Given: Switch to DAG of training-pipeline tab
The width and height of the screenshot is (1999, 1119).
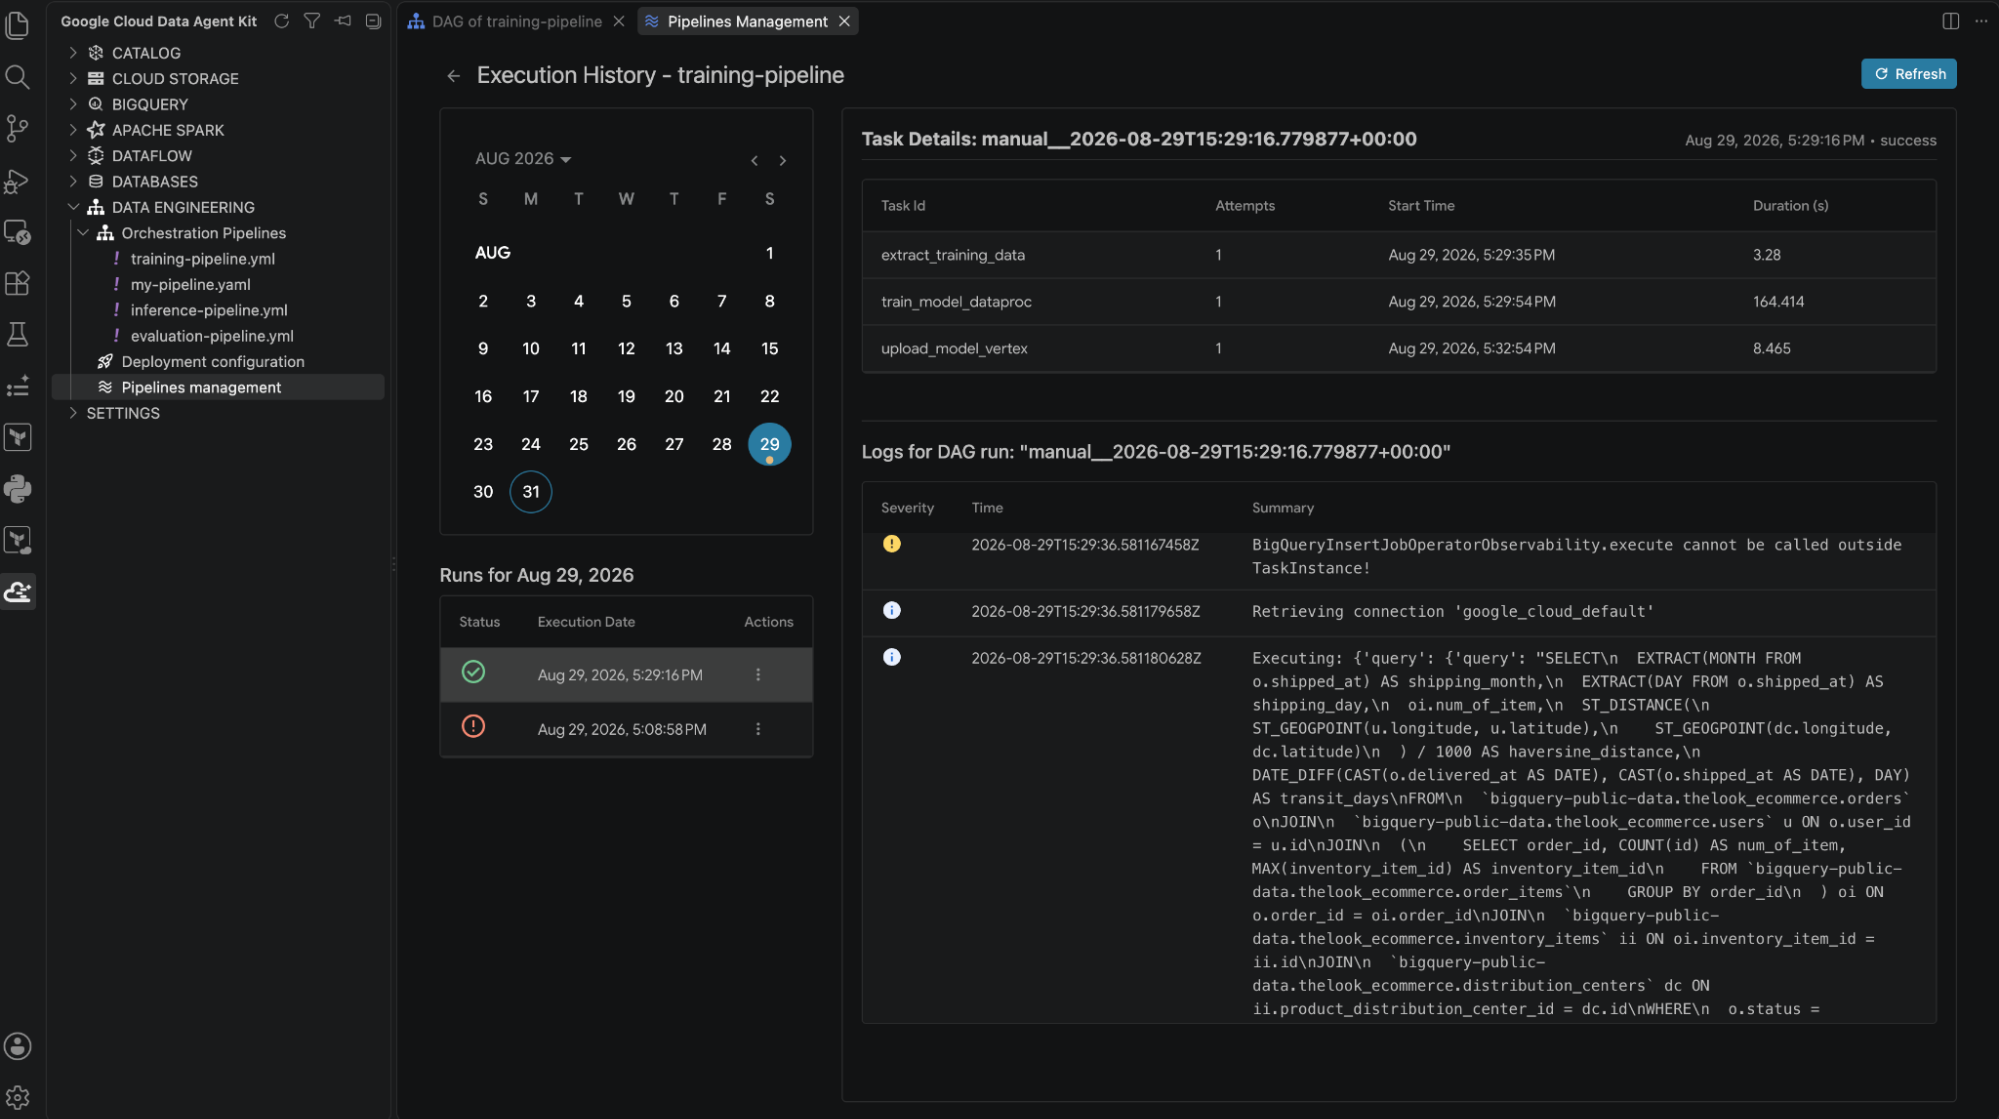Looking at the screenshot, I should pyautogui.click(x=516, y=21).
